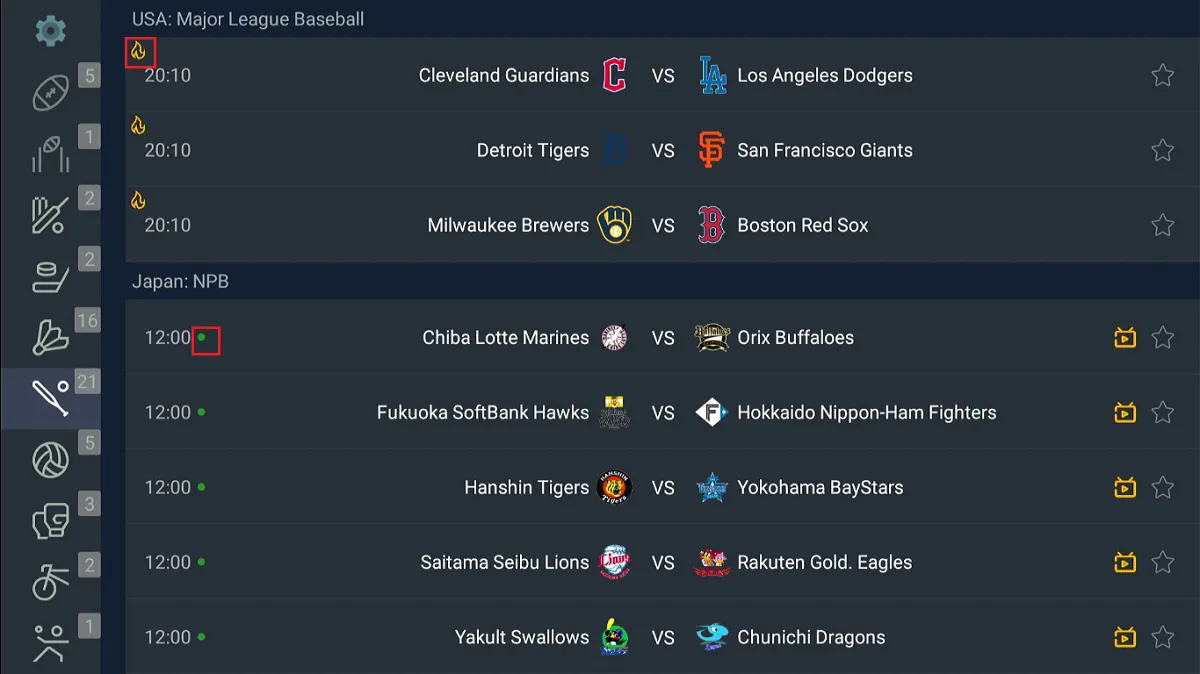Viewport: 1200px width, 674px height.
Task: Add Yakult Swallows match to favorites
Action: click(1162, 637)
